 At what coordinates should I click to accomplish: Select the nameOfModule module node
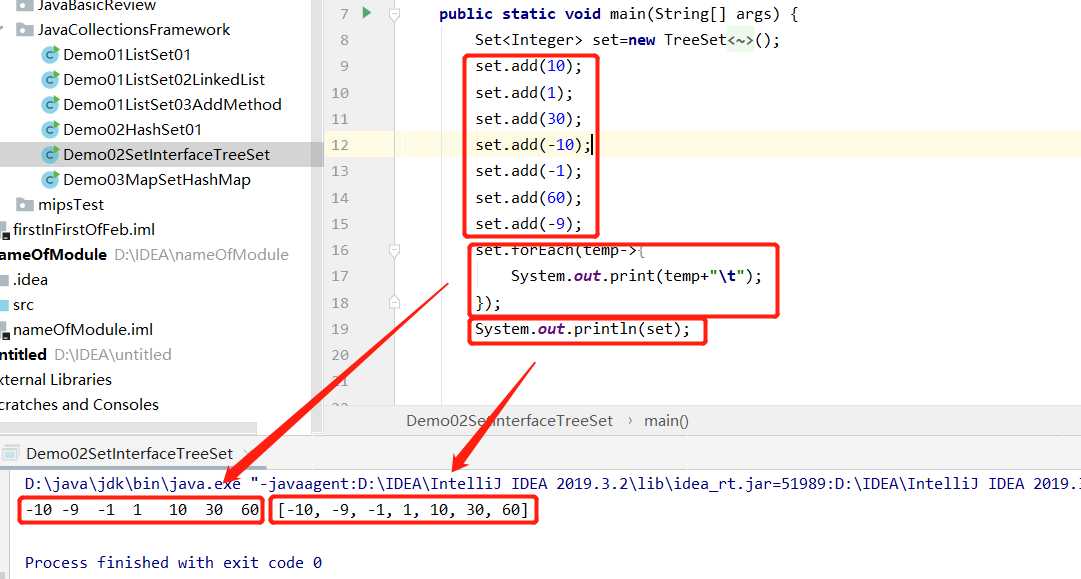click(53, 254)
